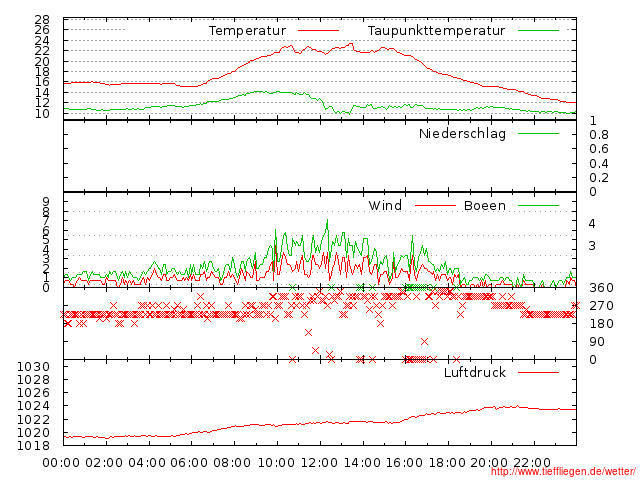Click the 0.8 precipitation axis value
This screenshot has width=640, height=480.
pos(599,135)
